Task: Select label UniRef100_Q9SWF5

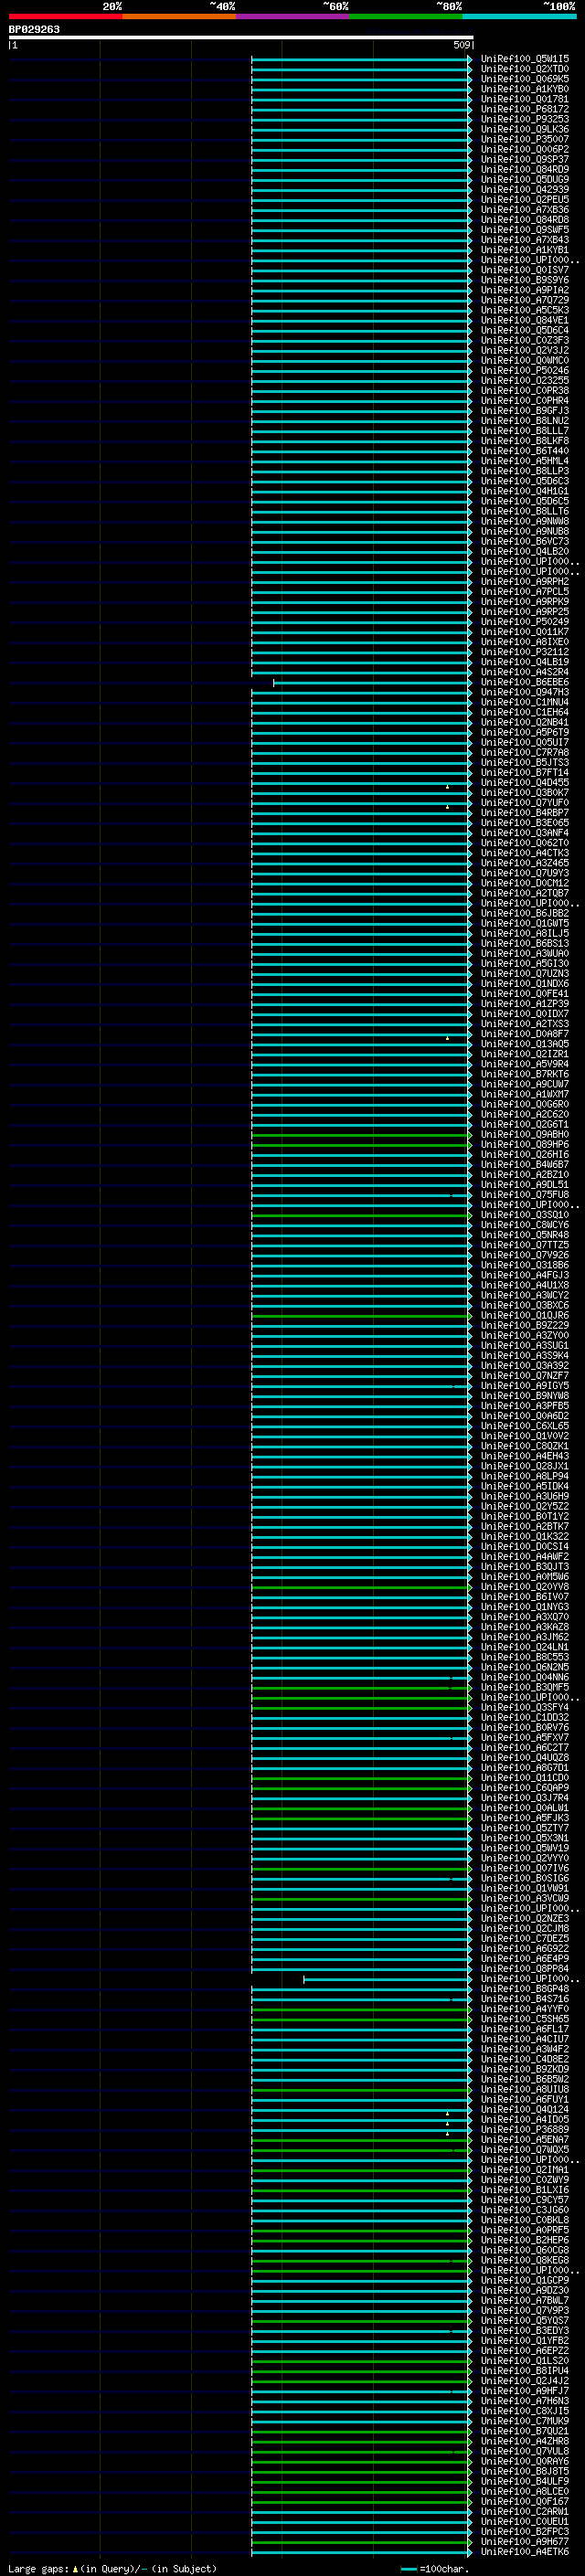Action: click(x=525, y=230)
